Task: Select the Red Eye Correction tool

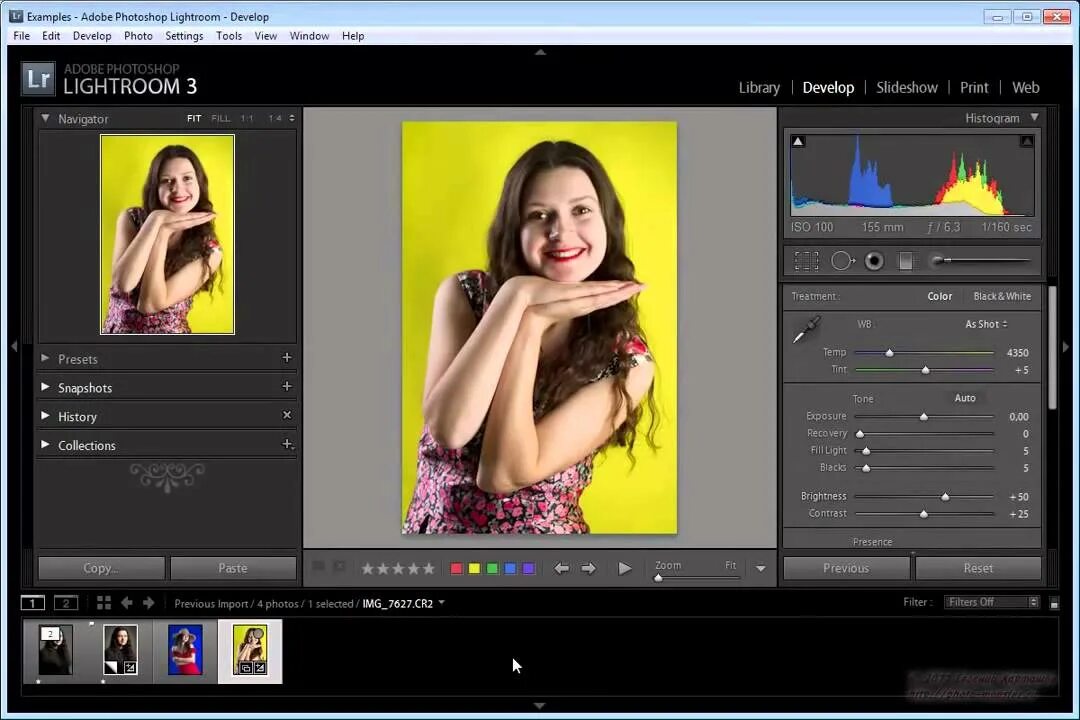Action: tap(874, 260)
